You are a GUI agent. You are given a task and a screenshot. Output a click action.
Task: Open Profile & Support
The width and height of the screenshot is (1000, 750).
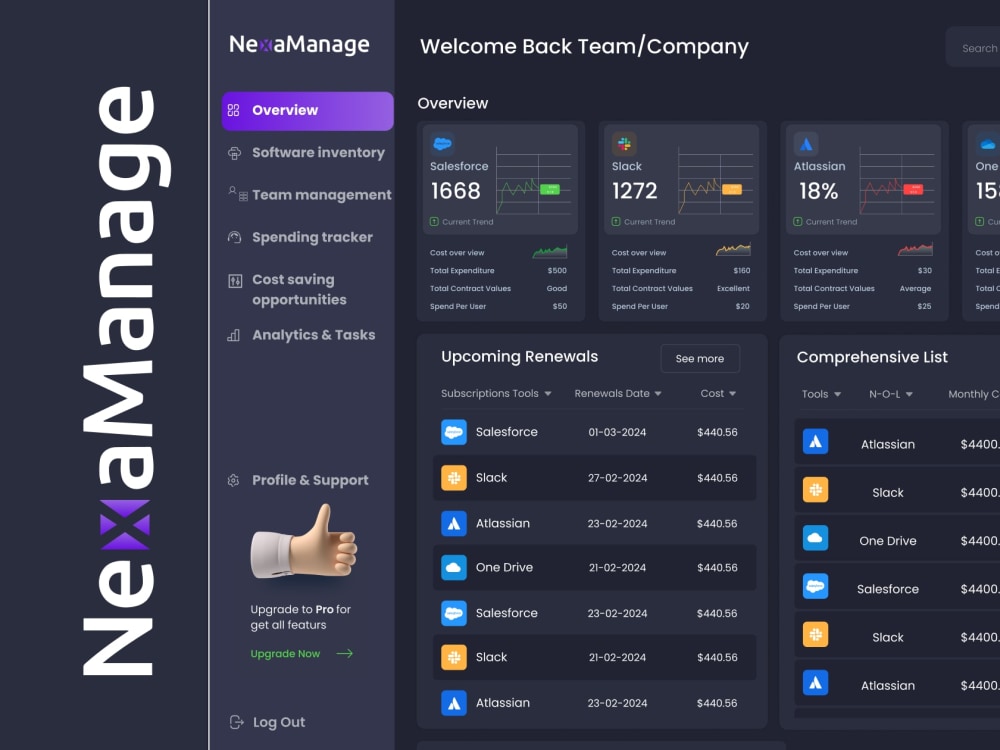click(x=311, y=480)
